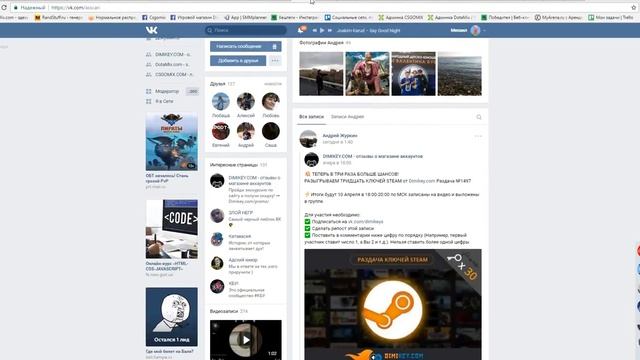Click КБУ! community avatar
Screen dimensions: 640x360
point(217,286)
